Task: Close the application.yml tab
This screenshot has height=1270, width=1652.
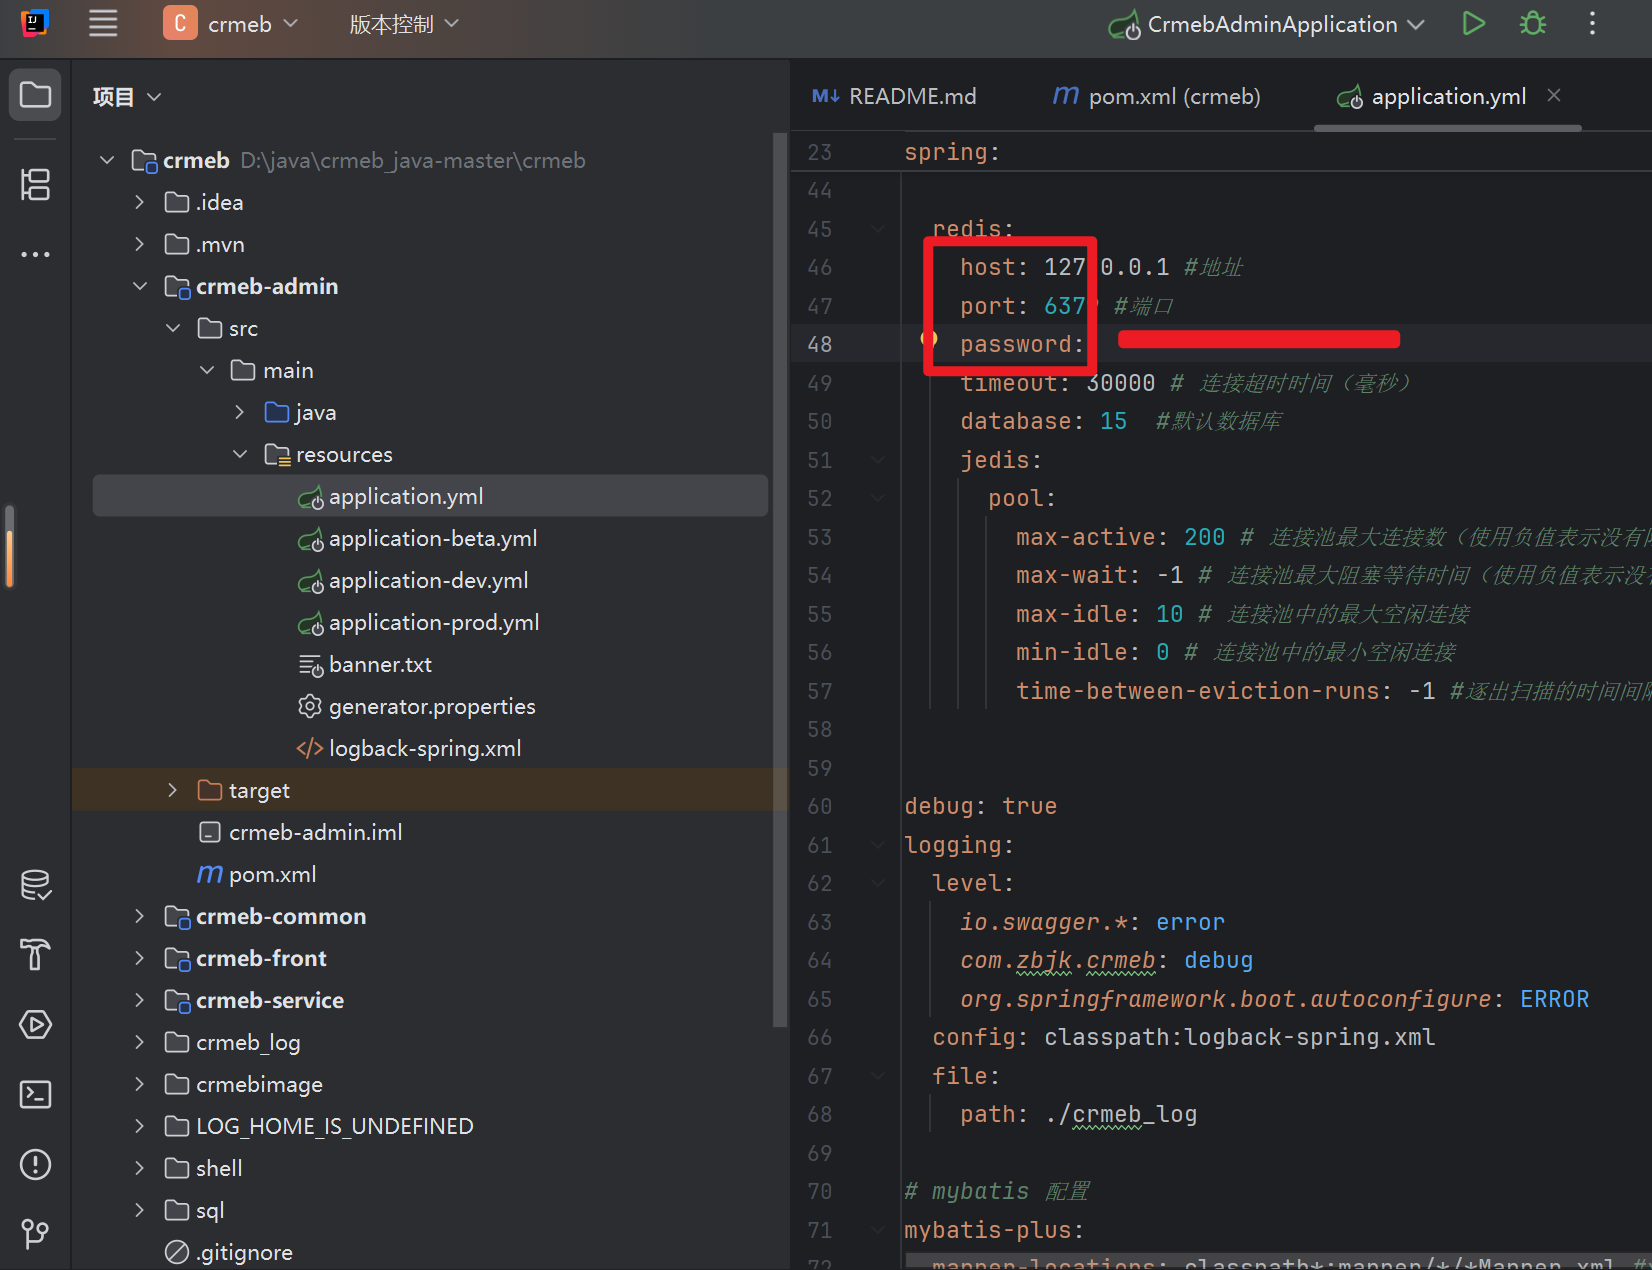Action: 1554,95
